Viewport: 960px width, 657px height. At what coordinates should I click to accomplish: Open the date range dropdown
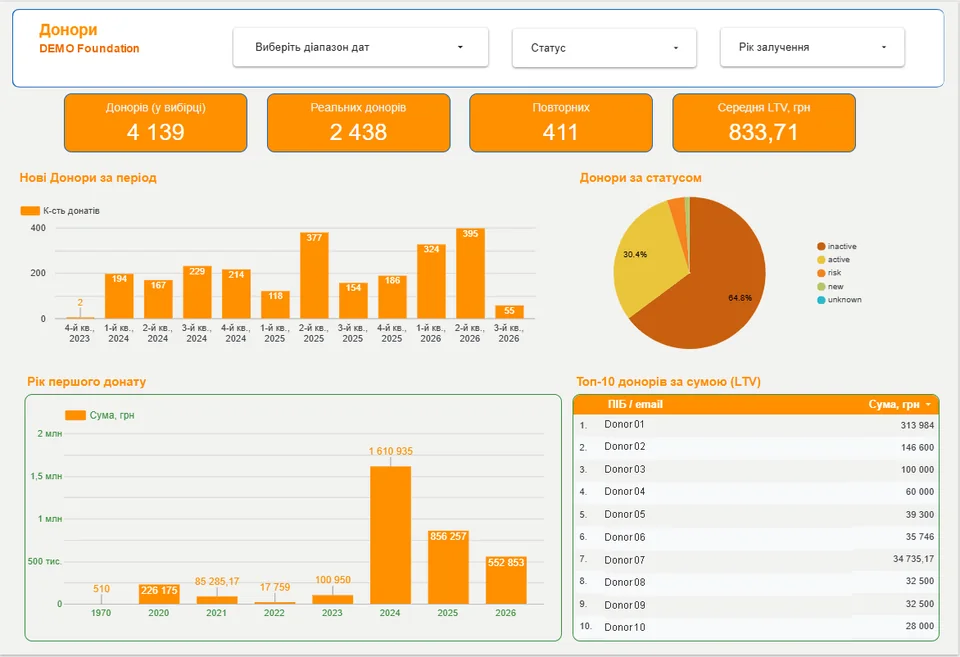point(360,47)
